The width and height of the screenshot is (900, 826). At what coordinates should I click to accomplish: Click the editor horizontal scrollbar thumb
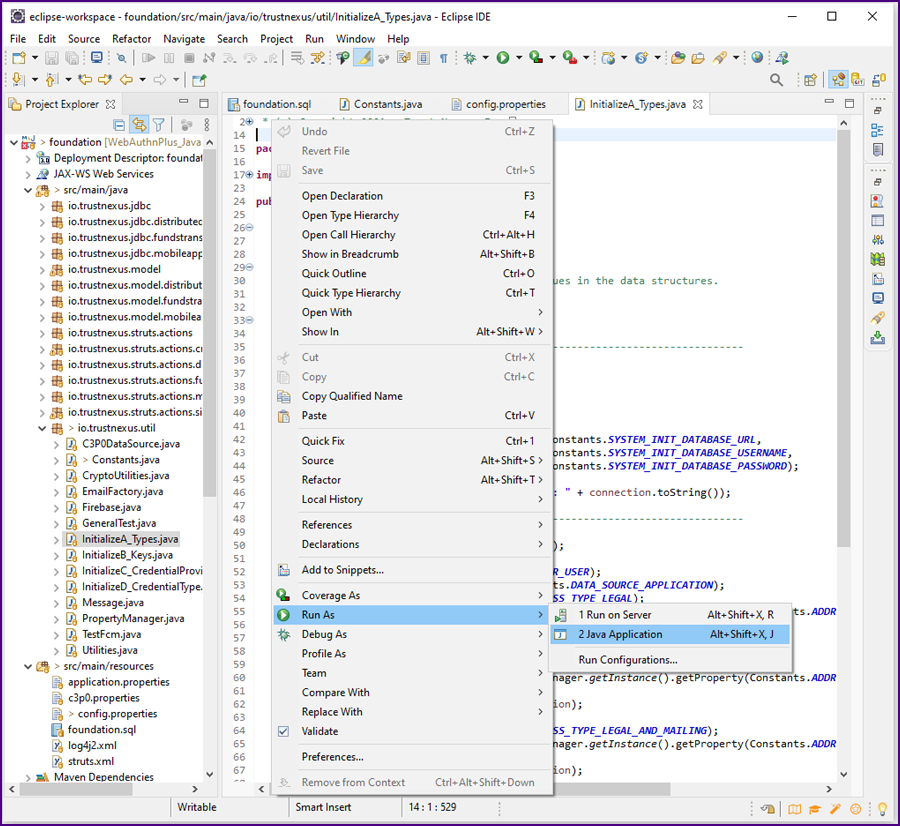click(611, 789)
